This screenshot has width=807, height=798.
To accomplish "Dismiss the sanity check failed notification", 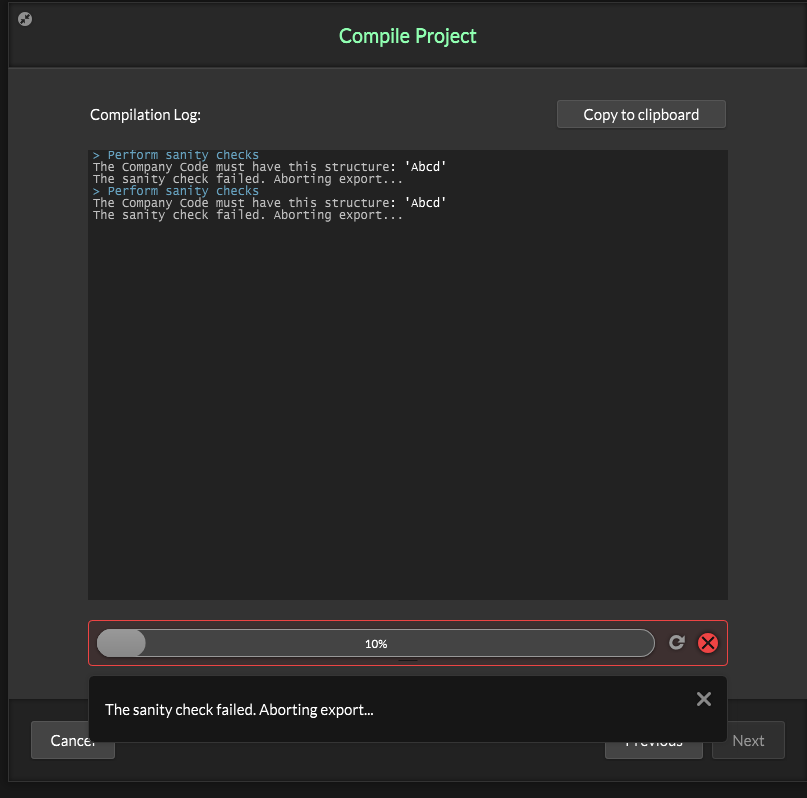I will tap(704, 699).
